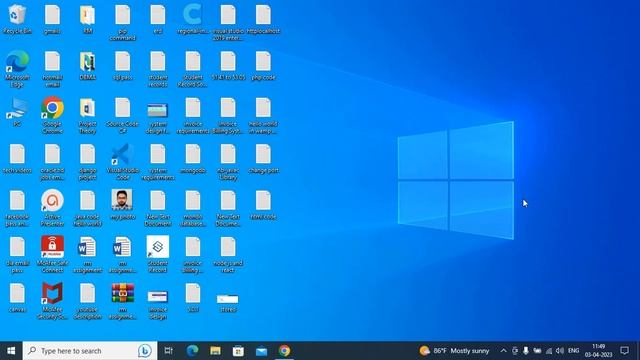Click the ENG language indicator

pyautogui.click(x=573, y=351)
